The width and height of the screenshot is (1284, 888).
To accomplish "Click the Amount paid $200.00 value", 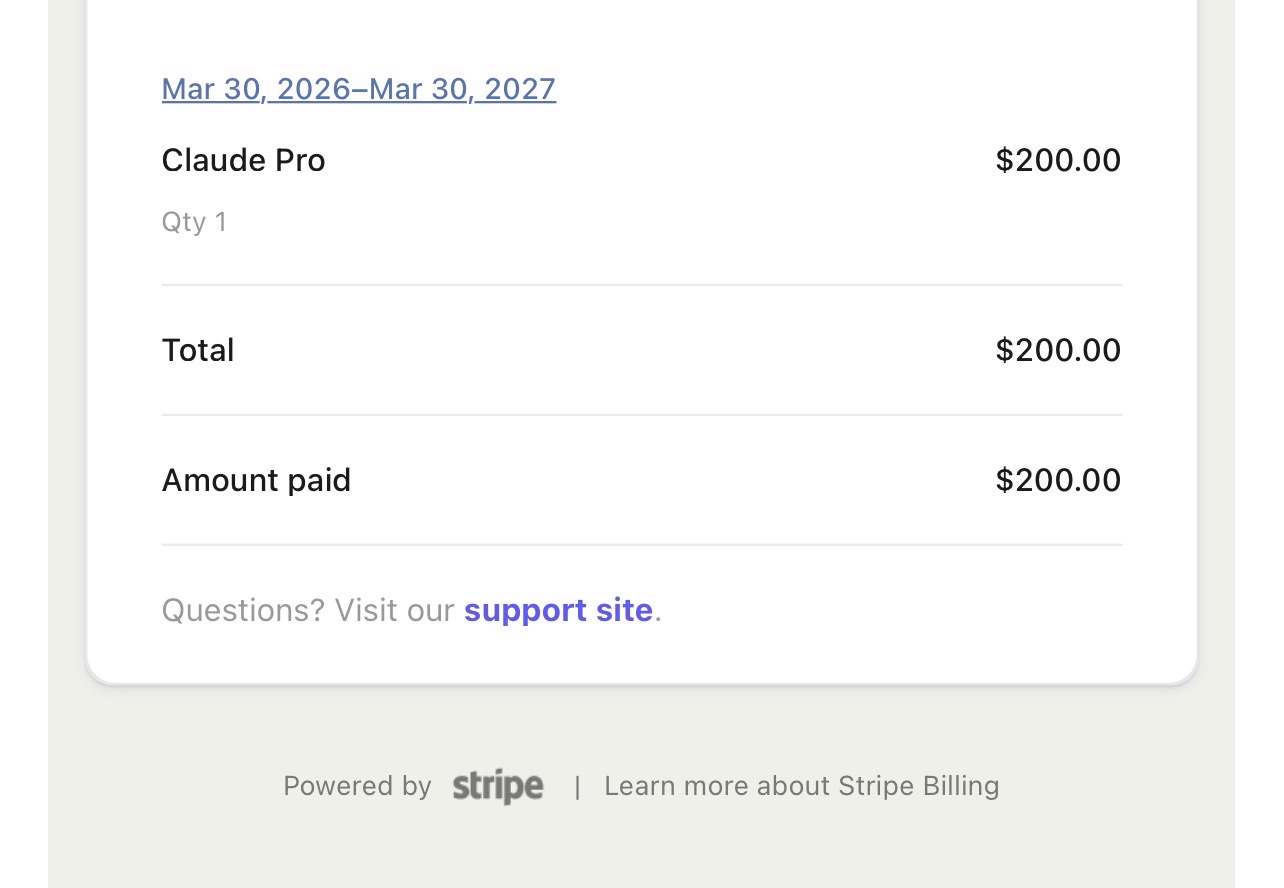I will point(1057,480).
